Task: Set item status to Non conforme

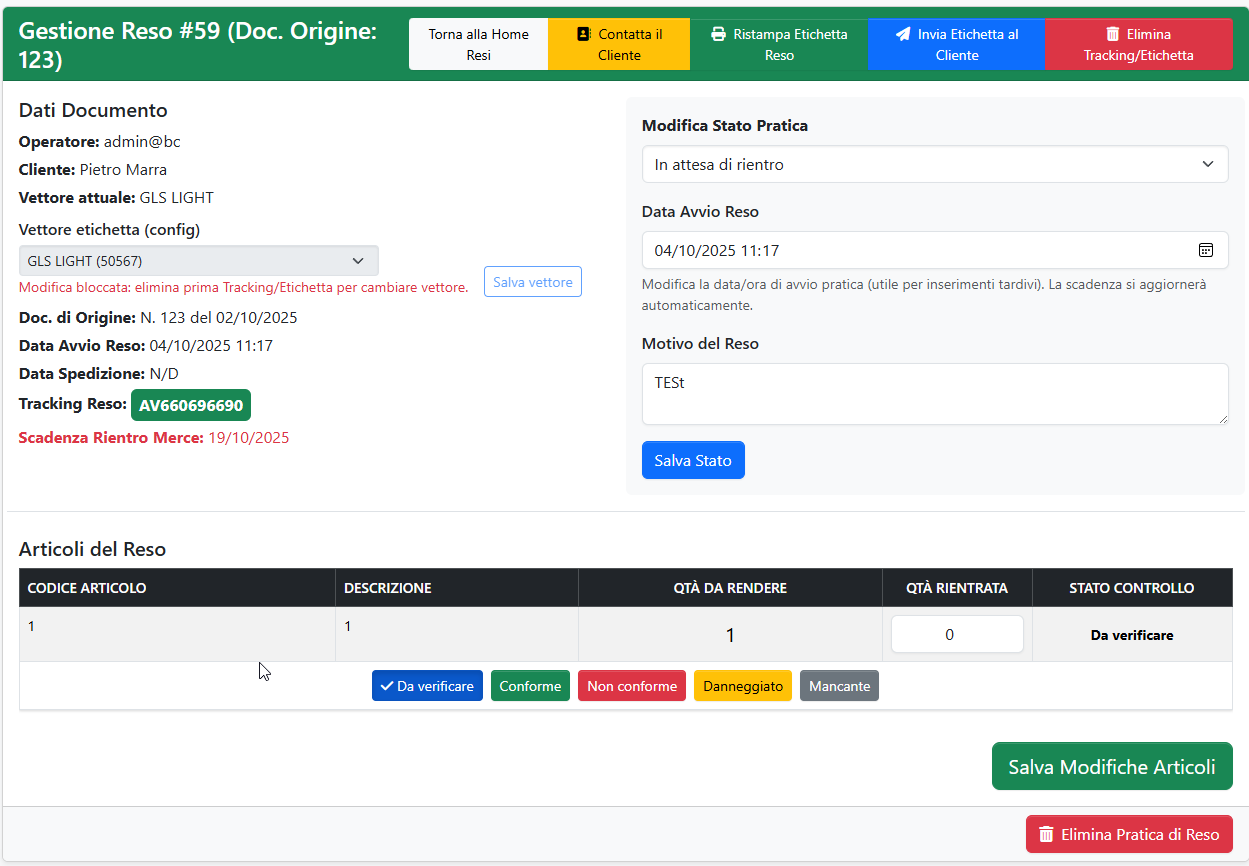Action: [632, 686]
